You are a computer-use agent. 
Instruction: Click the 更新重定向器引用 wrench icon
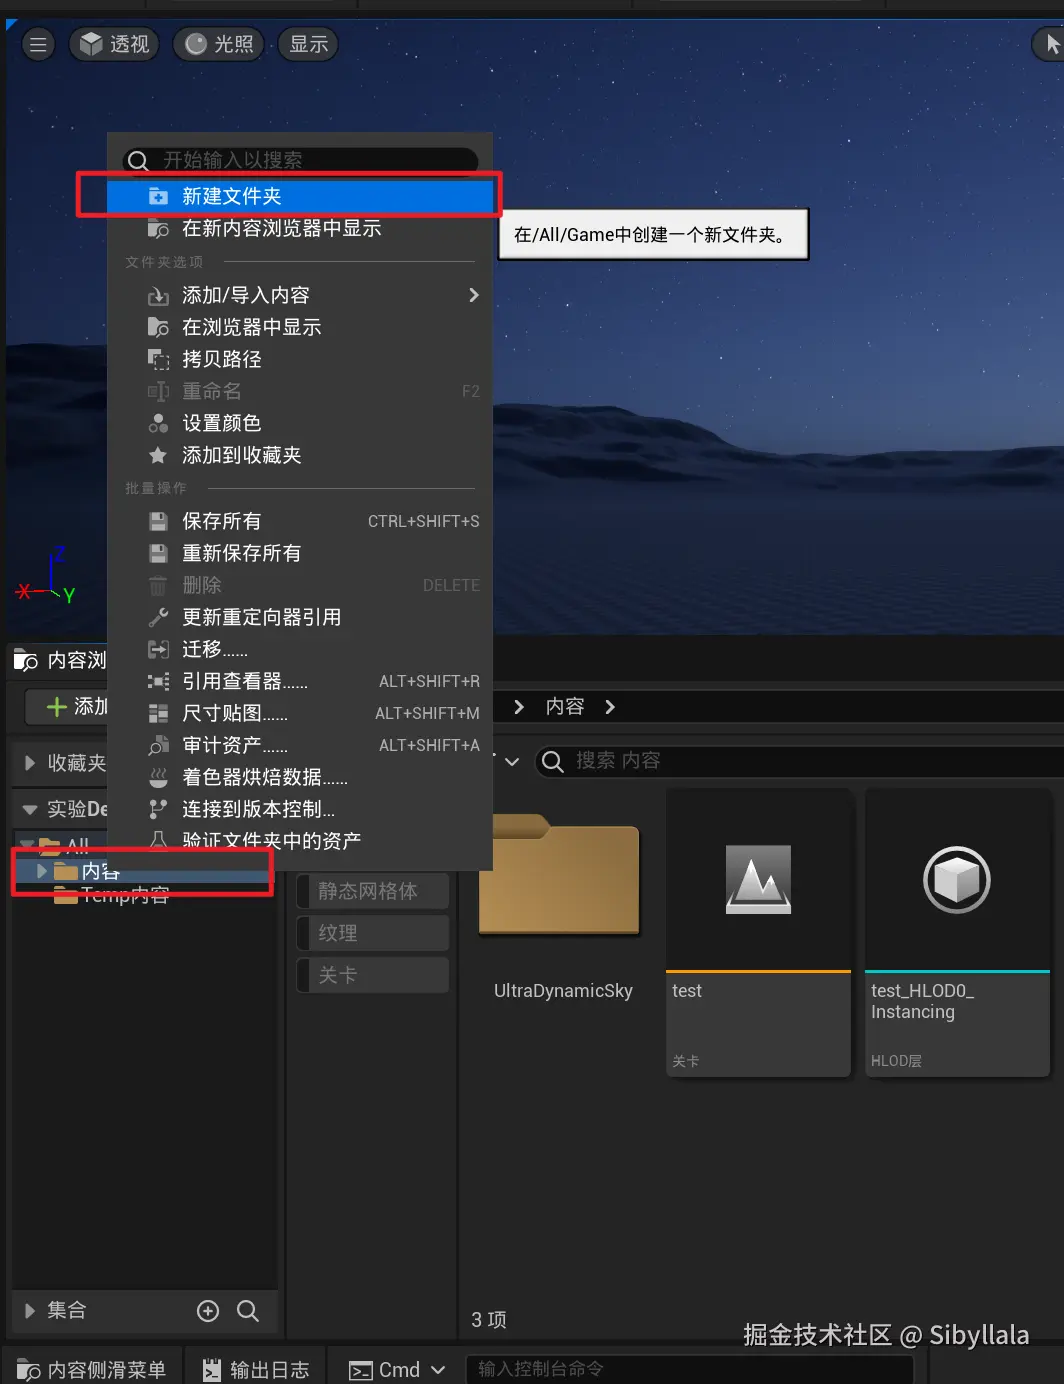pyautogui.click(x=158, y=617)
